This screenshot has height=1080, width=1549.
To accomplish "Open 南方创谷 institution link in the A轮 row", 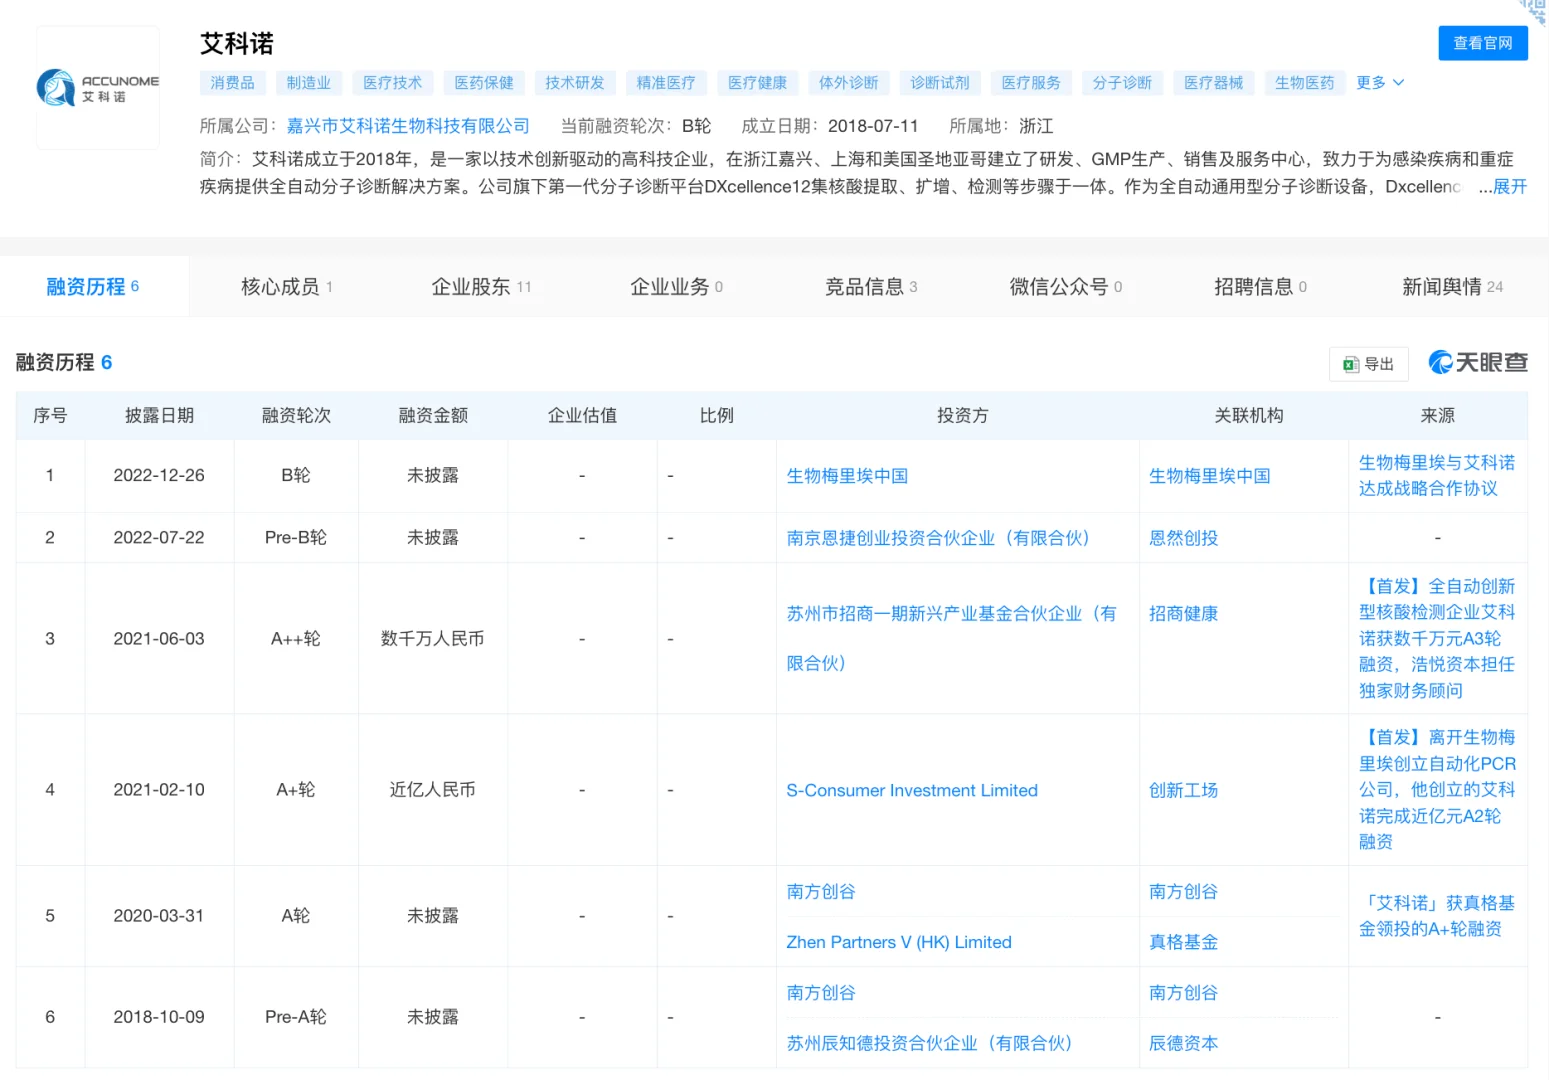I will pyautogui.click(x=1184, y=892).
